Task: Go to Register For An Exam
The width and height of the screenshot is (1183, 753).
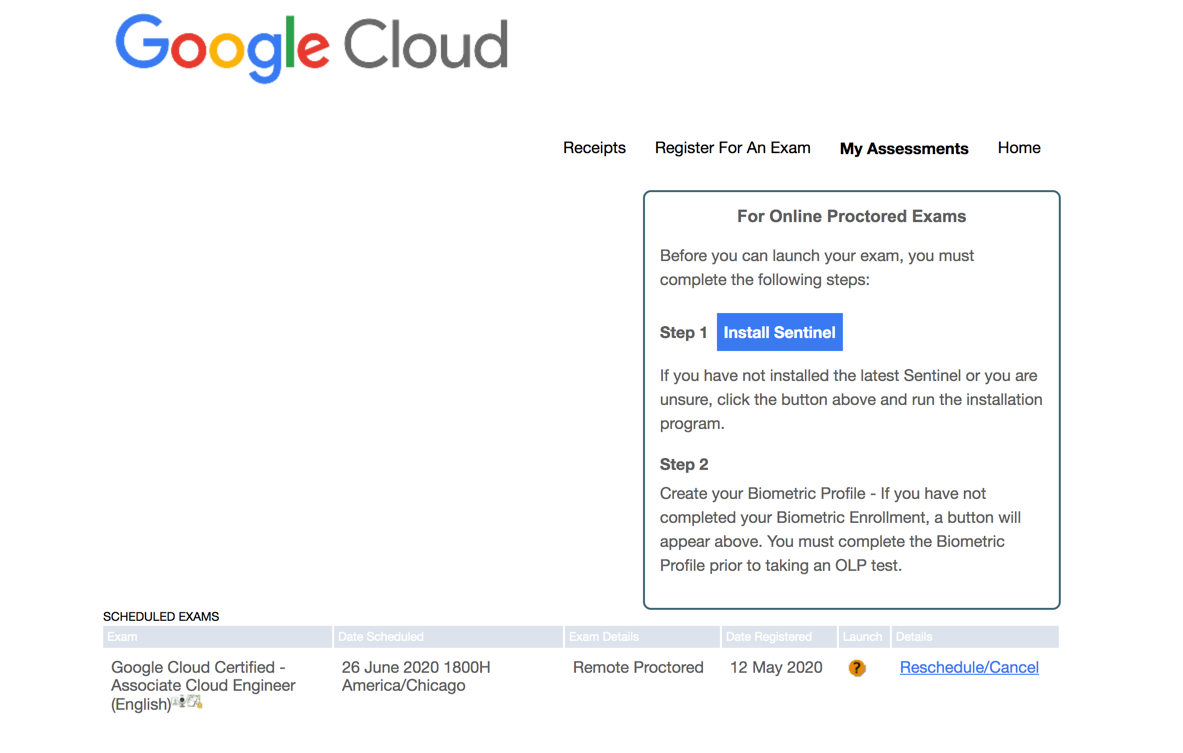Action: [x=733, y=148]
